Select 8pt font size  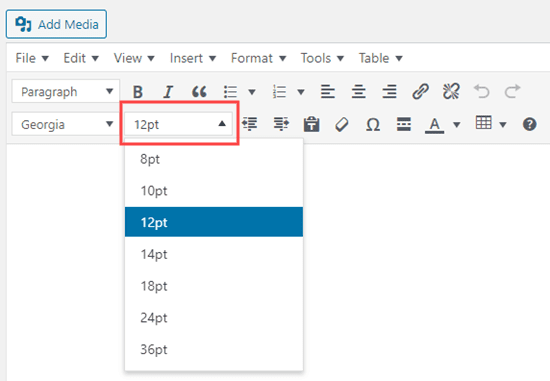(x=214, y=159)
